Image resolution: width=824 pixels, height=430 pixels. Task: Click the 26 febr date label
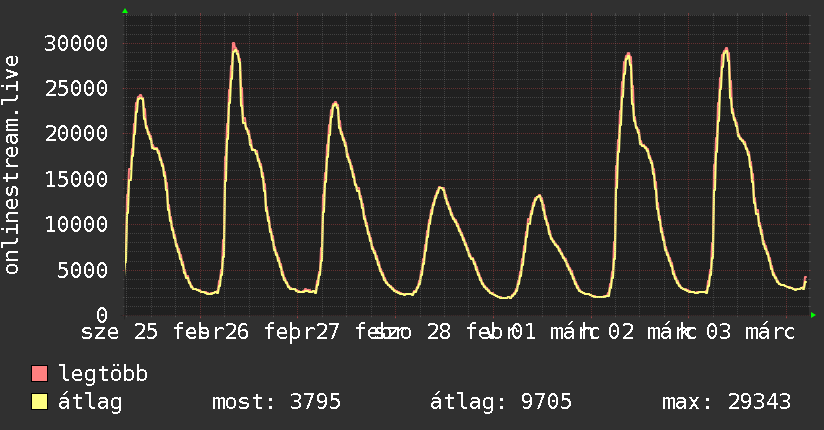269,332
